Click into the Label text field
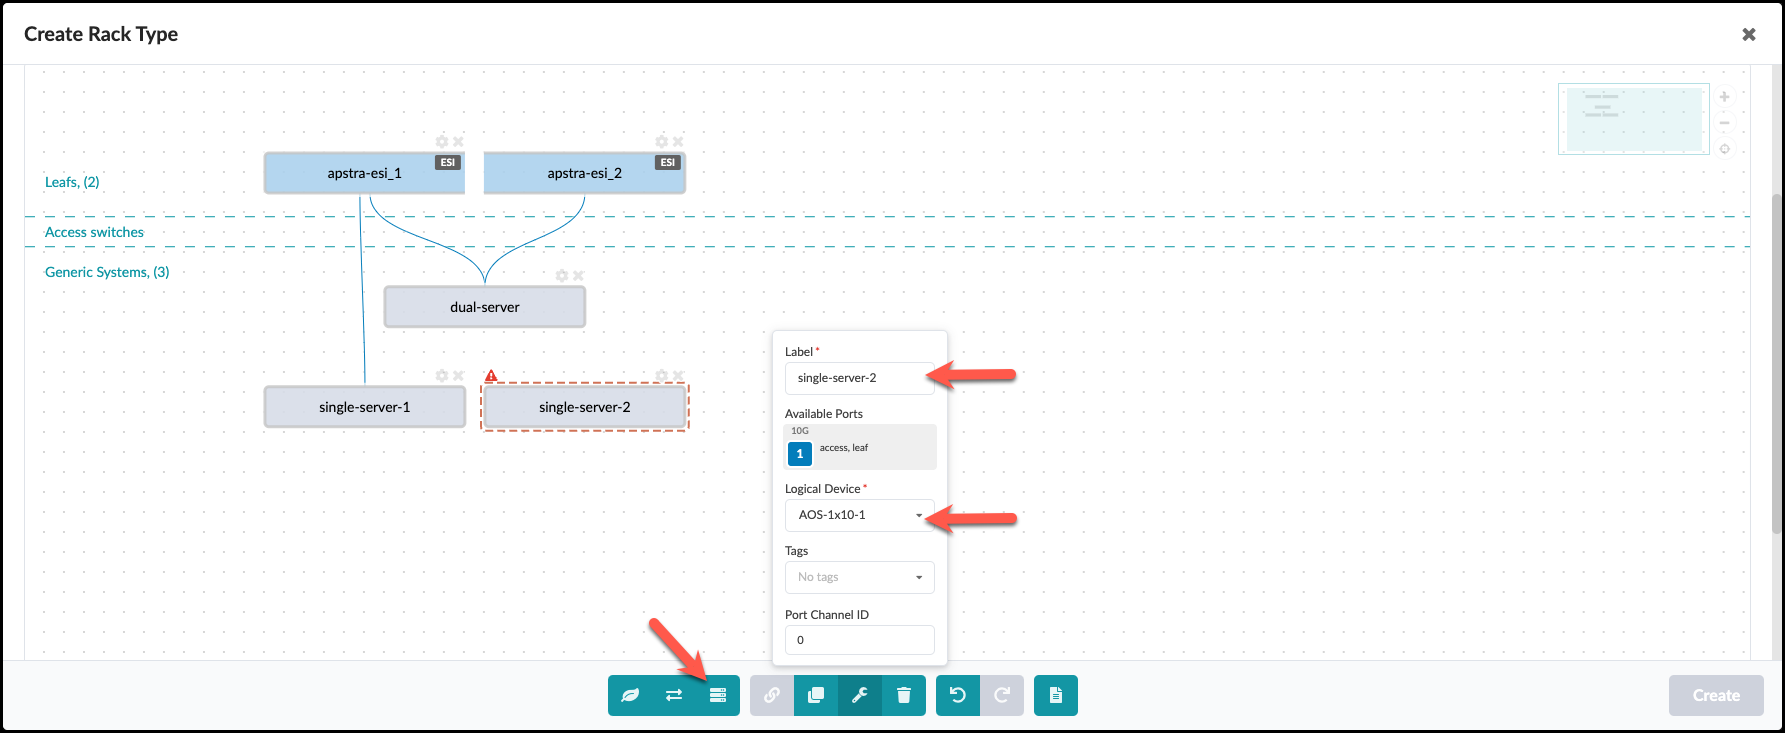The height and width of the screenshot is (733, 1785). coord(859,378)
